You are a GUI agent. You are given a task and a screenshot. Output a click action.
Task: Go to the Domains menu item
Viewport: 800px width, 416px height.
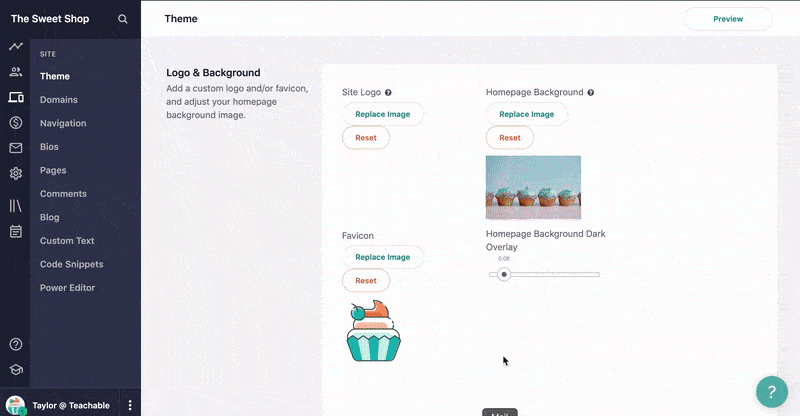(59, 100)
